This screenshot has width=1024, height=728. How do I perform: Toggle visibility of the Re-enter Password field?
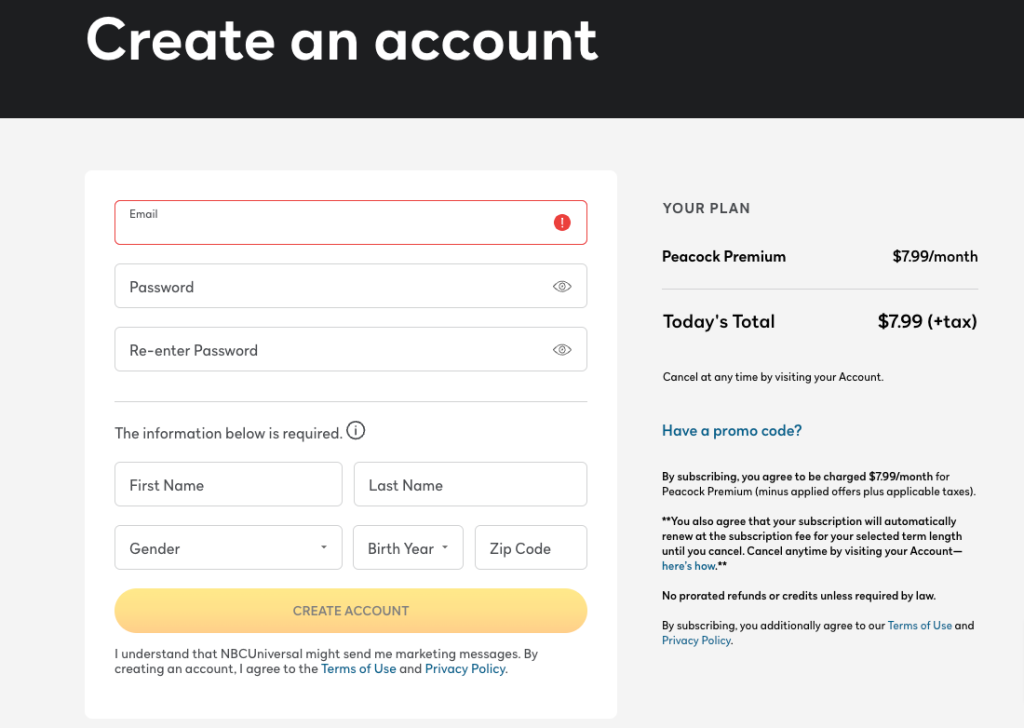point(562,350)
